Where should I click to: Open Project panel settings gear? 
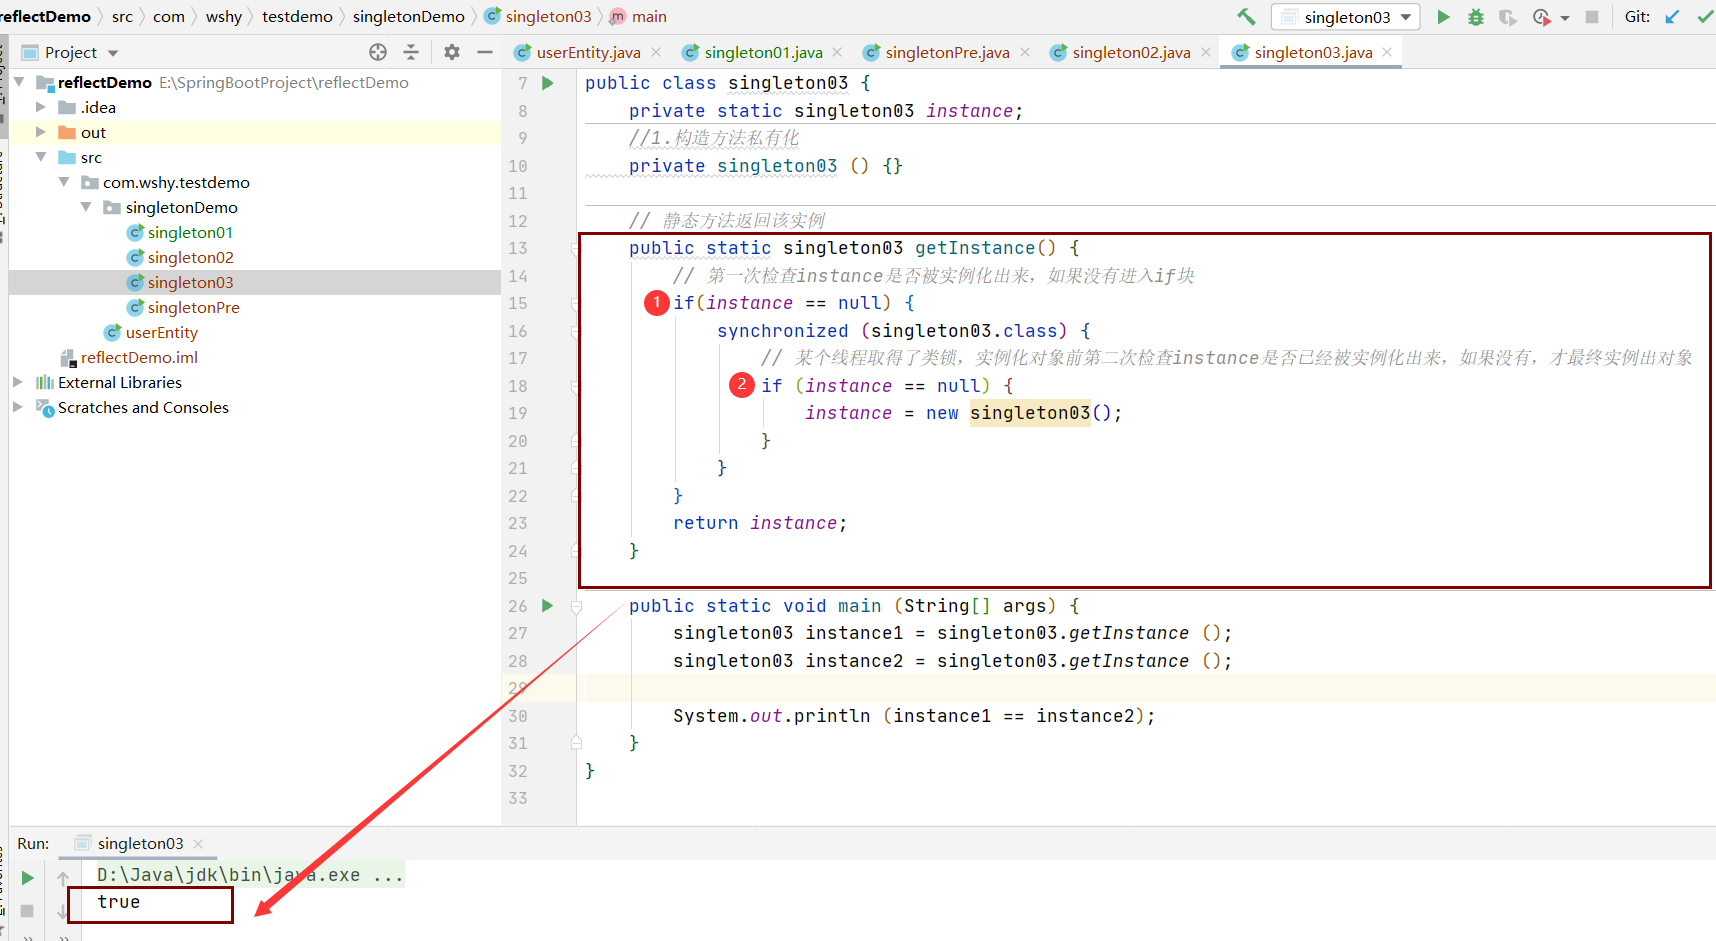(452, 52)
